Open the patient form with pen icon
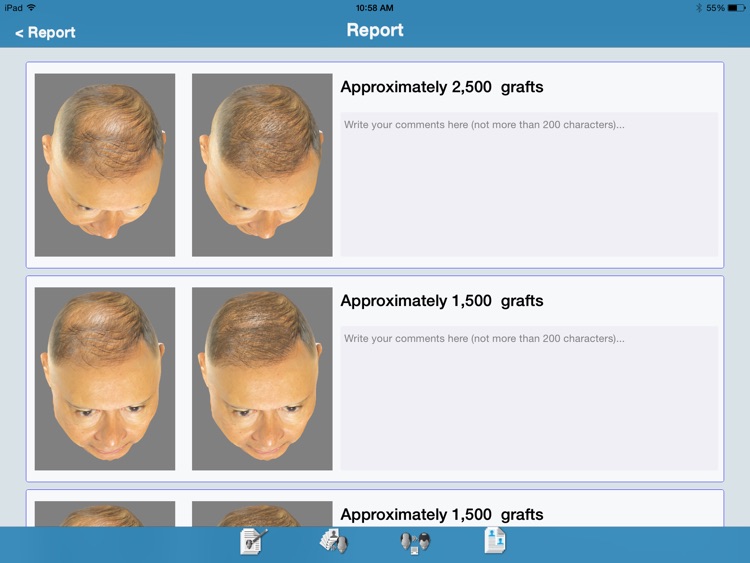 (253, 541)
